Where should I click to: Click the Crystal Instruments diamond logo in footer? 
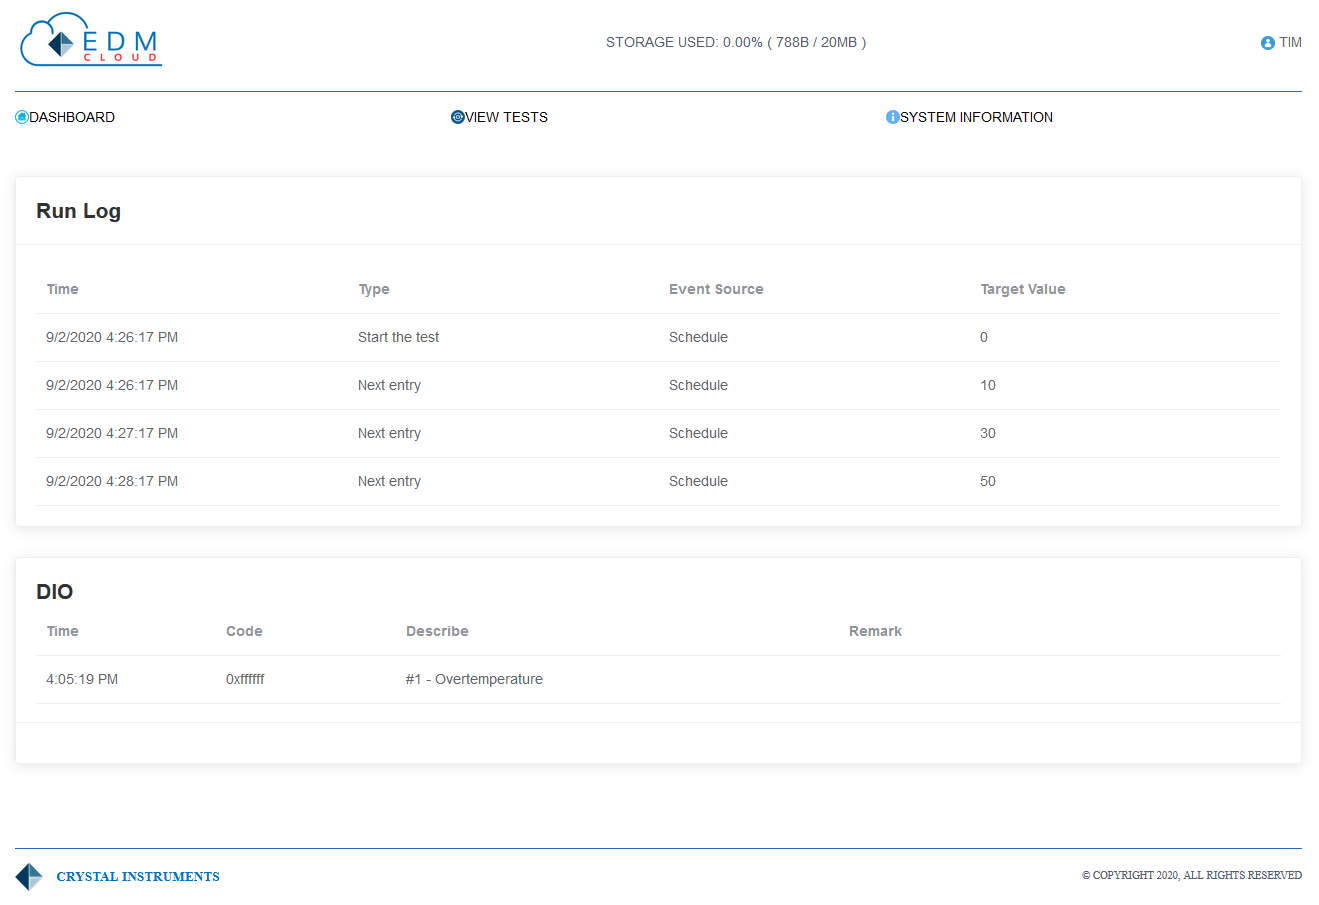click(29, 877)
